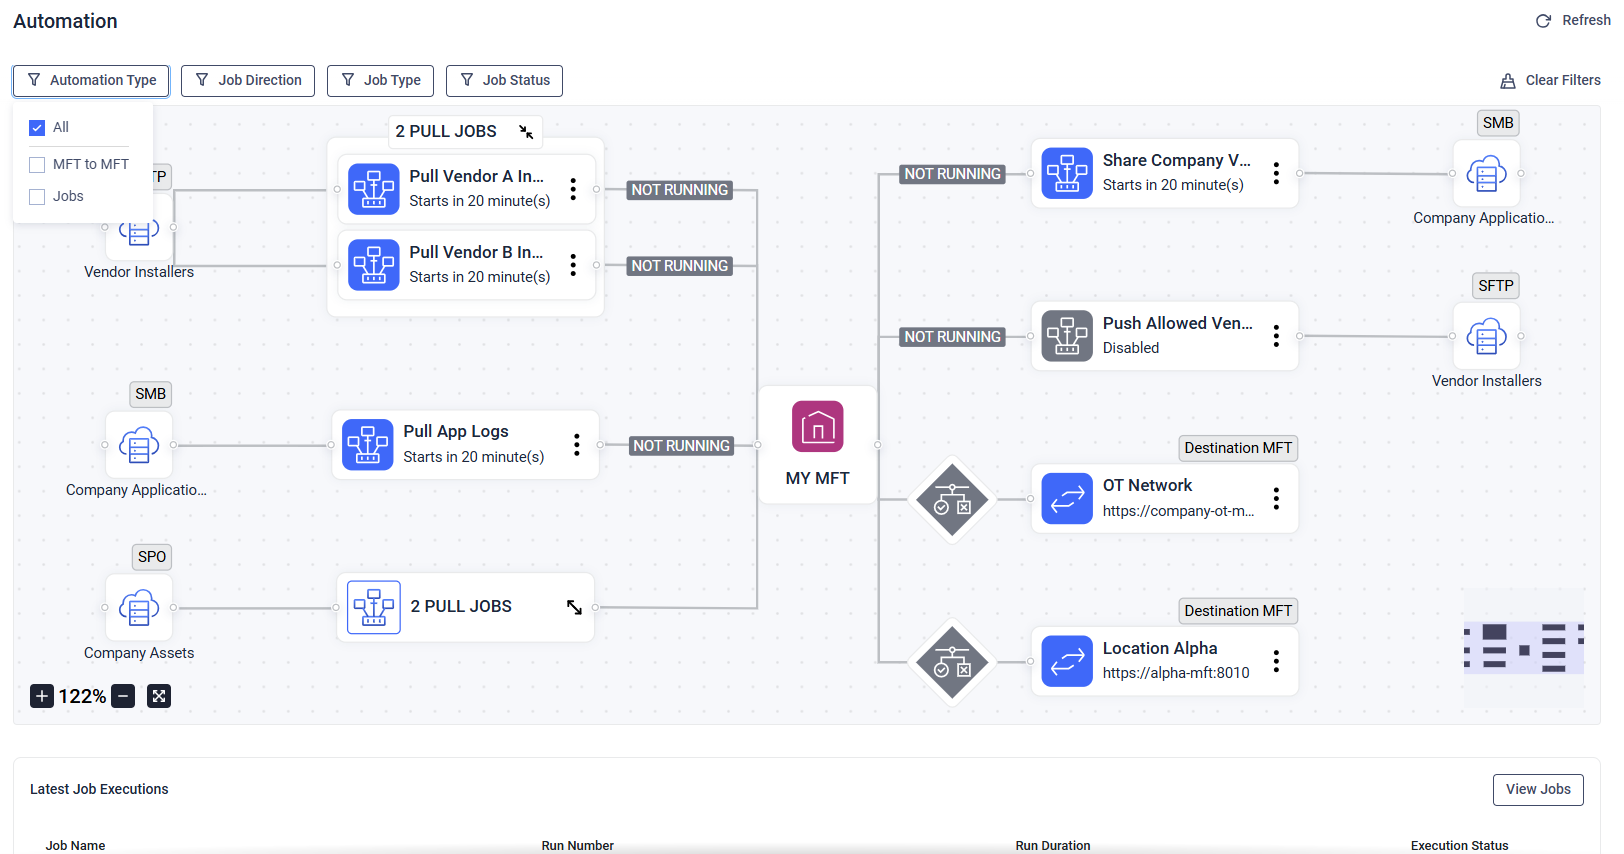This screenshot has height=854, width=1624.
Task: Click the Pull App Logs job icon
Action: [367, 444]
